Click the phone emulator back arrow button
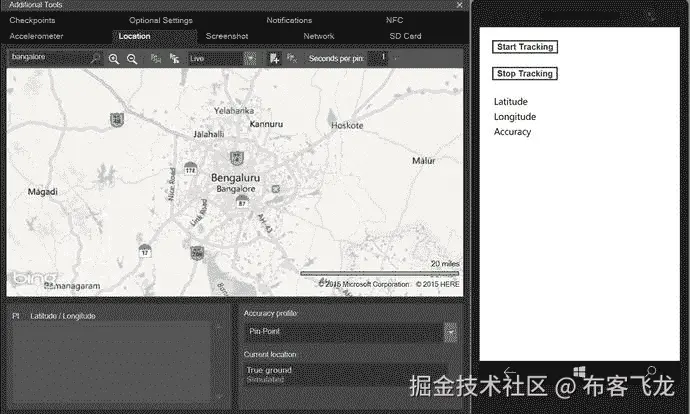690x414 pixels. pos(510,372)
